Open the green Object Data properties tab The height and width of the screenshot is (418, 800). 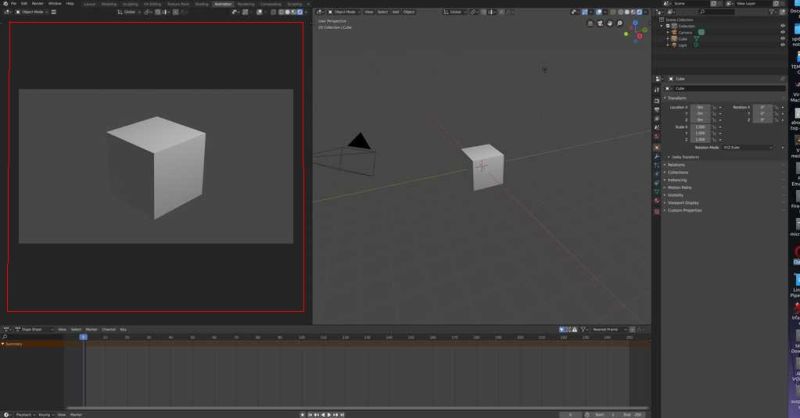tap(657, 192)
